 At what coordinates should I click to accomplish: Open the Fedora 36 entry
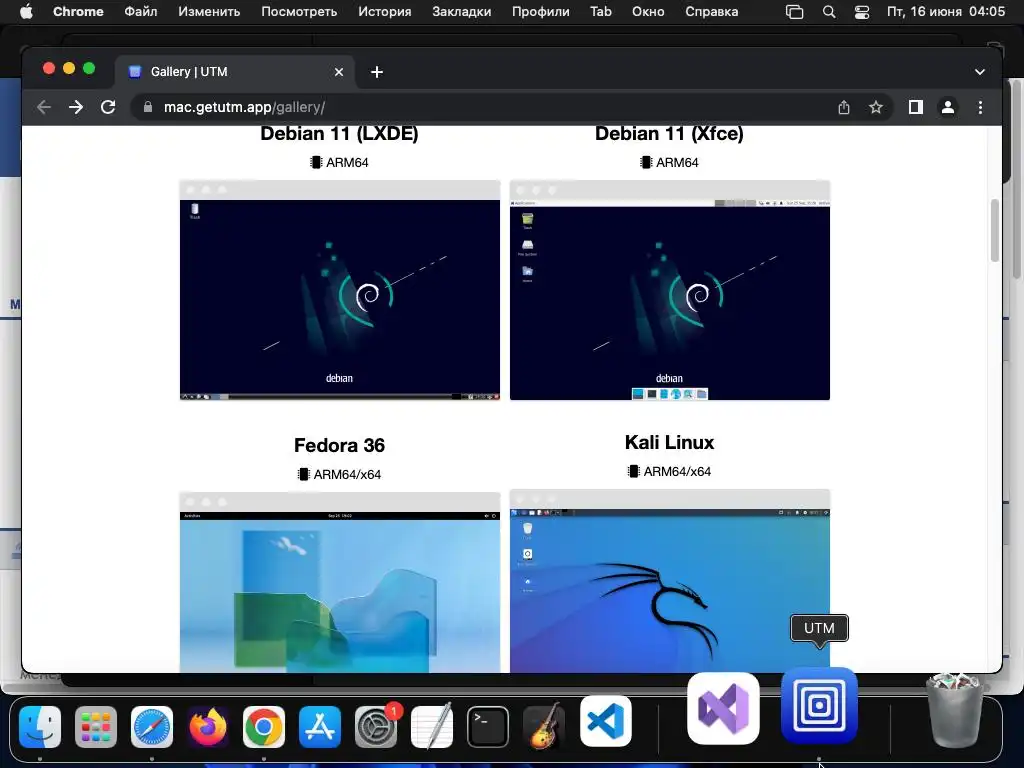click(x=340, y=445)
